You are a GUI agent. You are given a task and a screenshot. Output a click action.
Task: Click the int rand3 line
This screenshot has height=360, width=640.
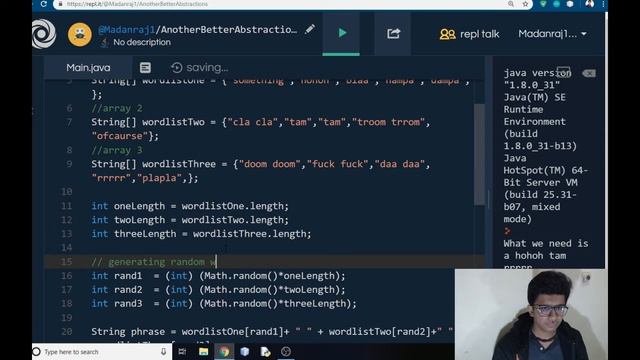(224, 303)
